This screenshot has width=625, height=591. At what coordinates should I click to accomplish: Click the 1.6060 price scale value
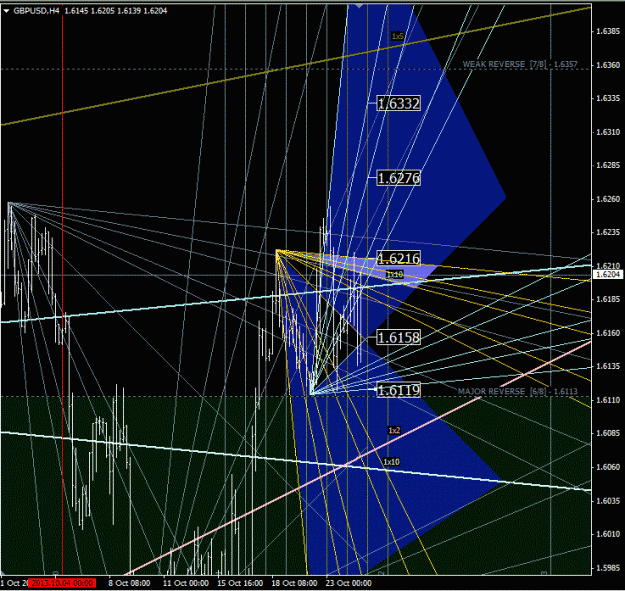coord(608,467)
